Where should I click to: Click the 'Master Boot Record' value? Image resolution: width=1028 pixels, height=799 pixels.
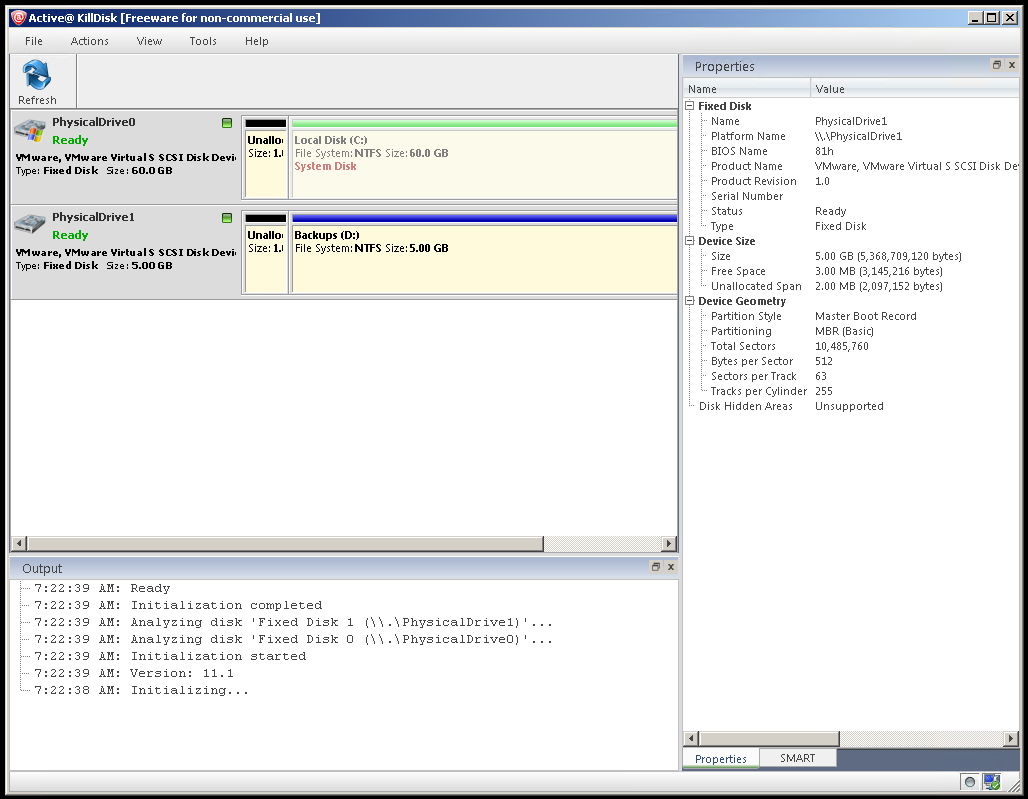865,317
